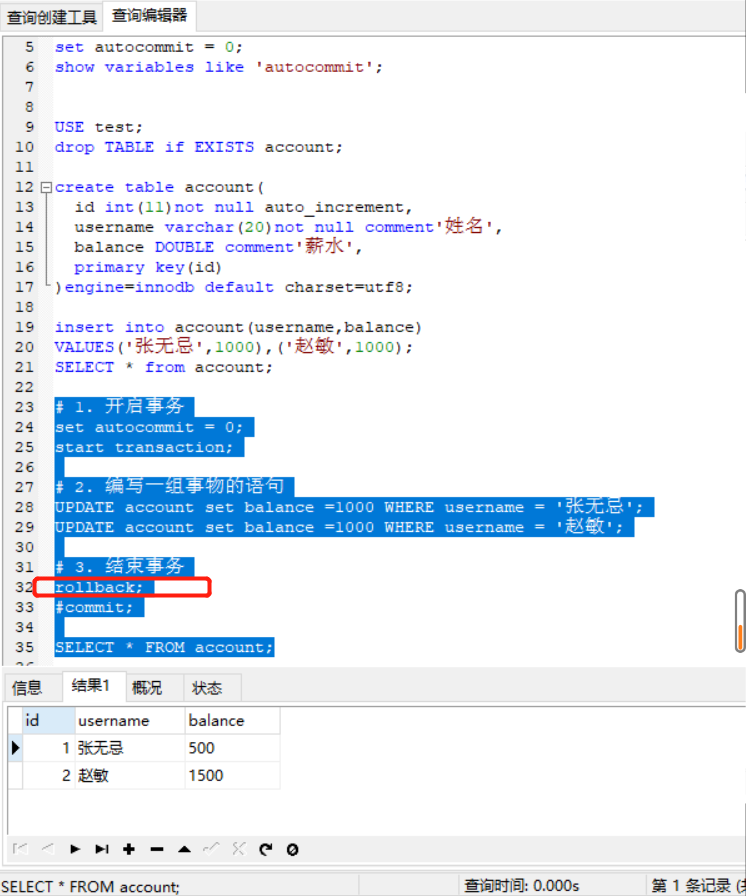
Task: Click line number 32 in gutter
Action: click(x=24, y=587)
